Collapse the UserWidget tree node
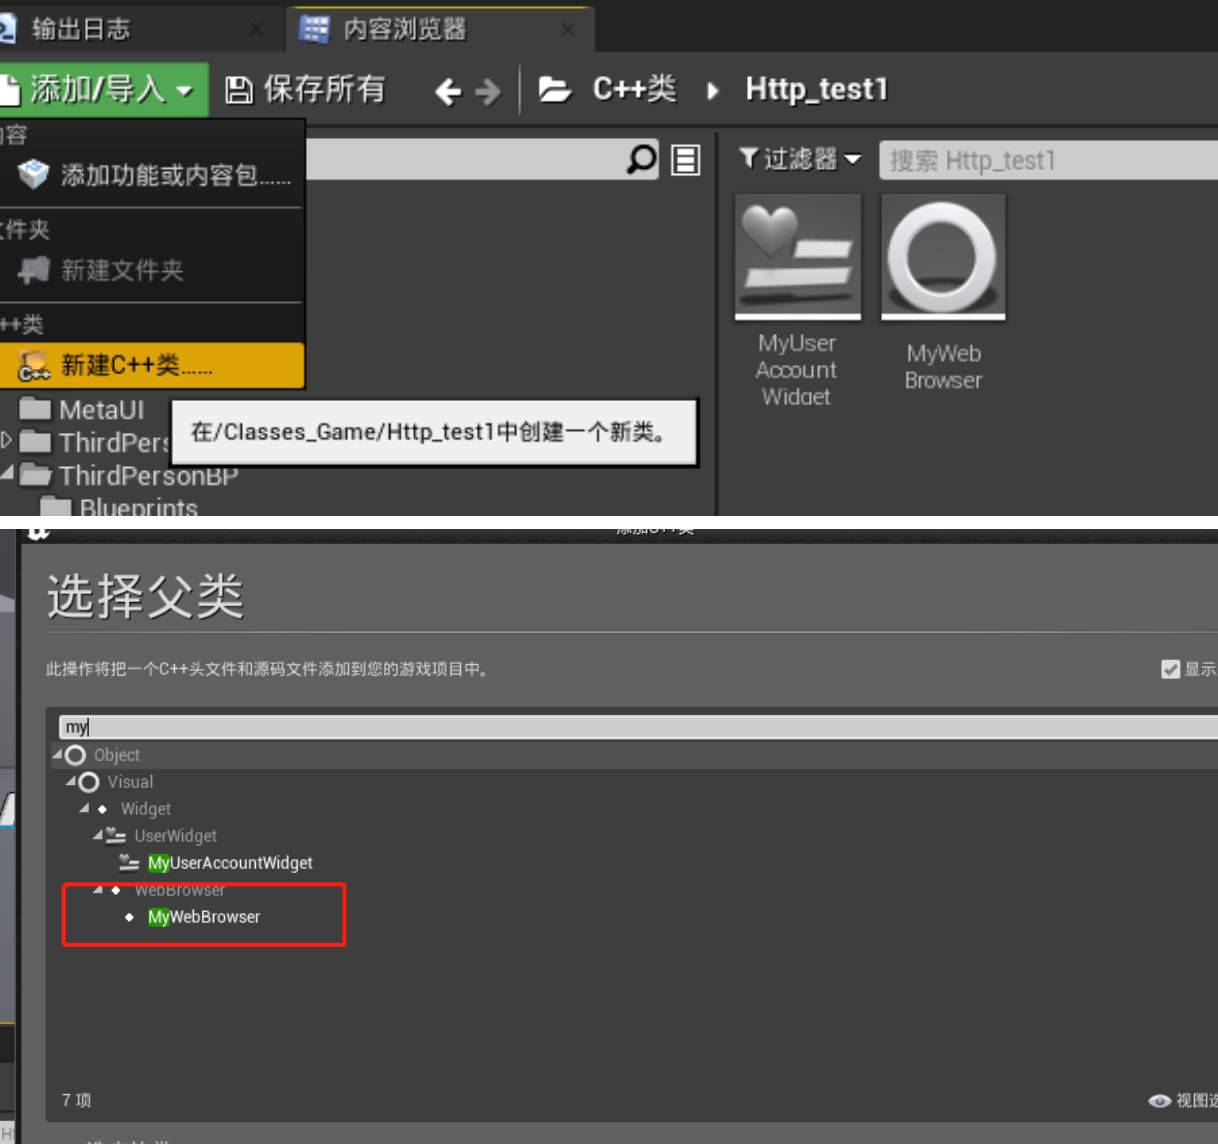This screenshot has height=1144, width=1218. click(98, 835)
